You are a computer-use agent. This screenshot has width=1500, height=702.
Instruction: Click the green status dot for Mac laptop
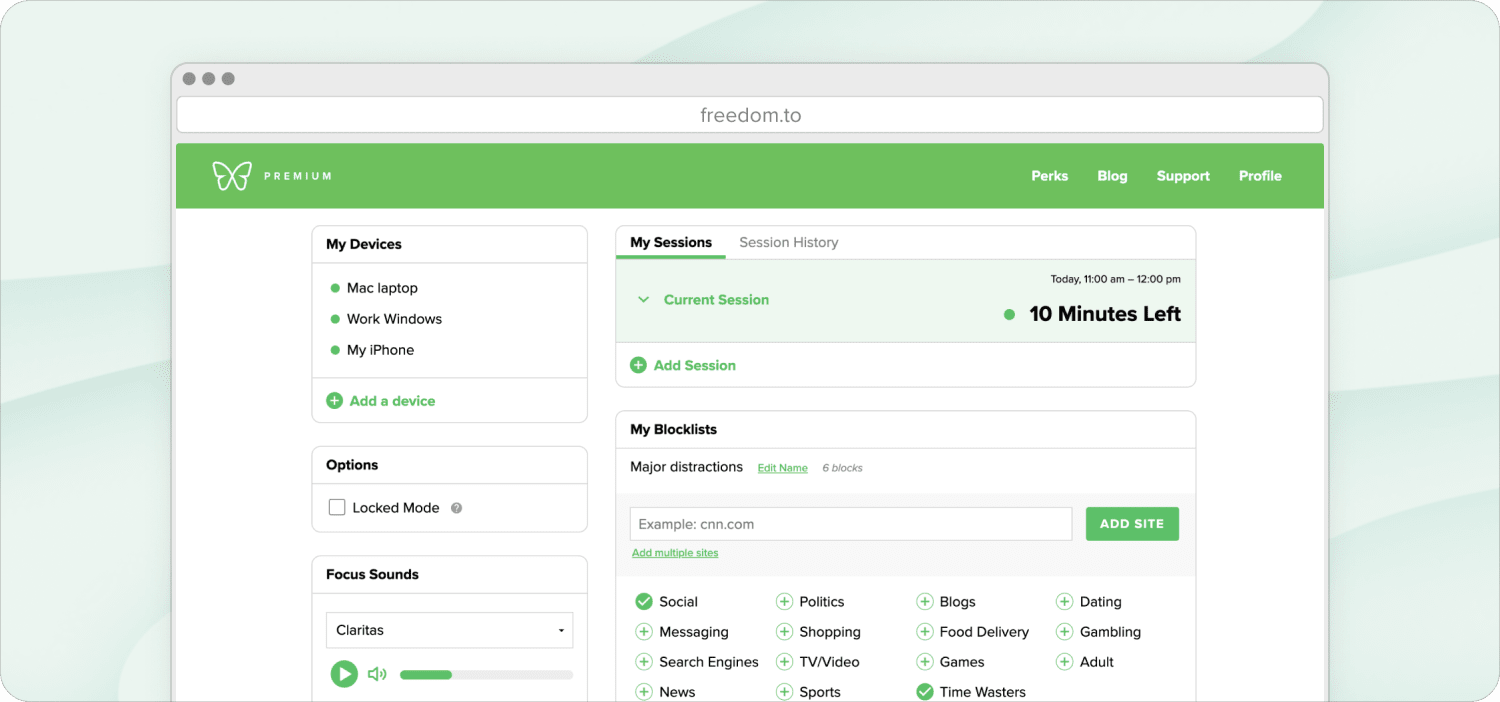[335, 288]
